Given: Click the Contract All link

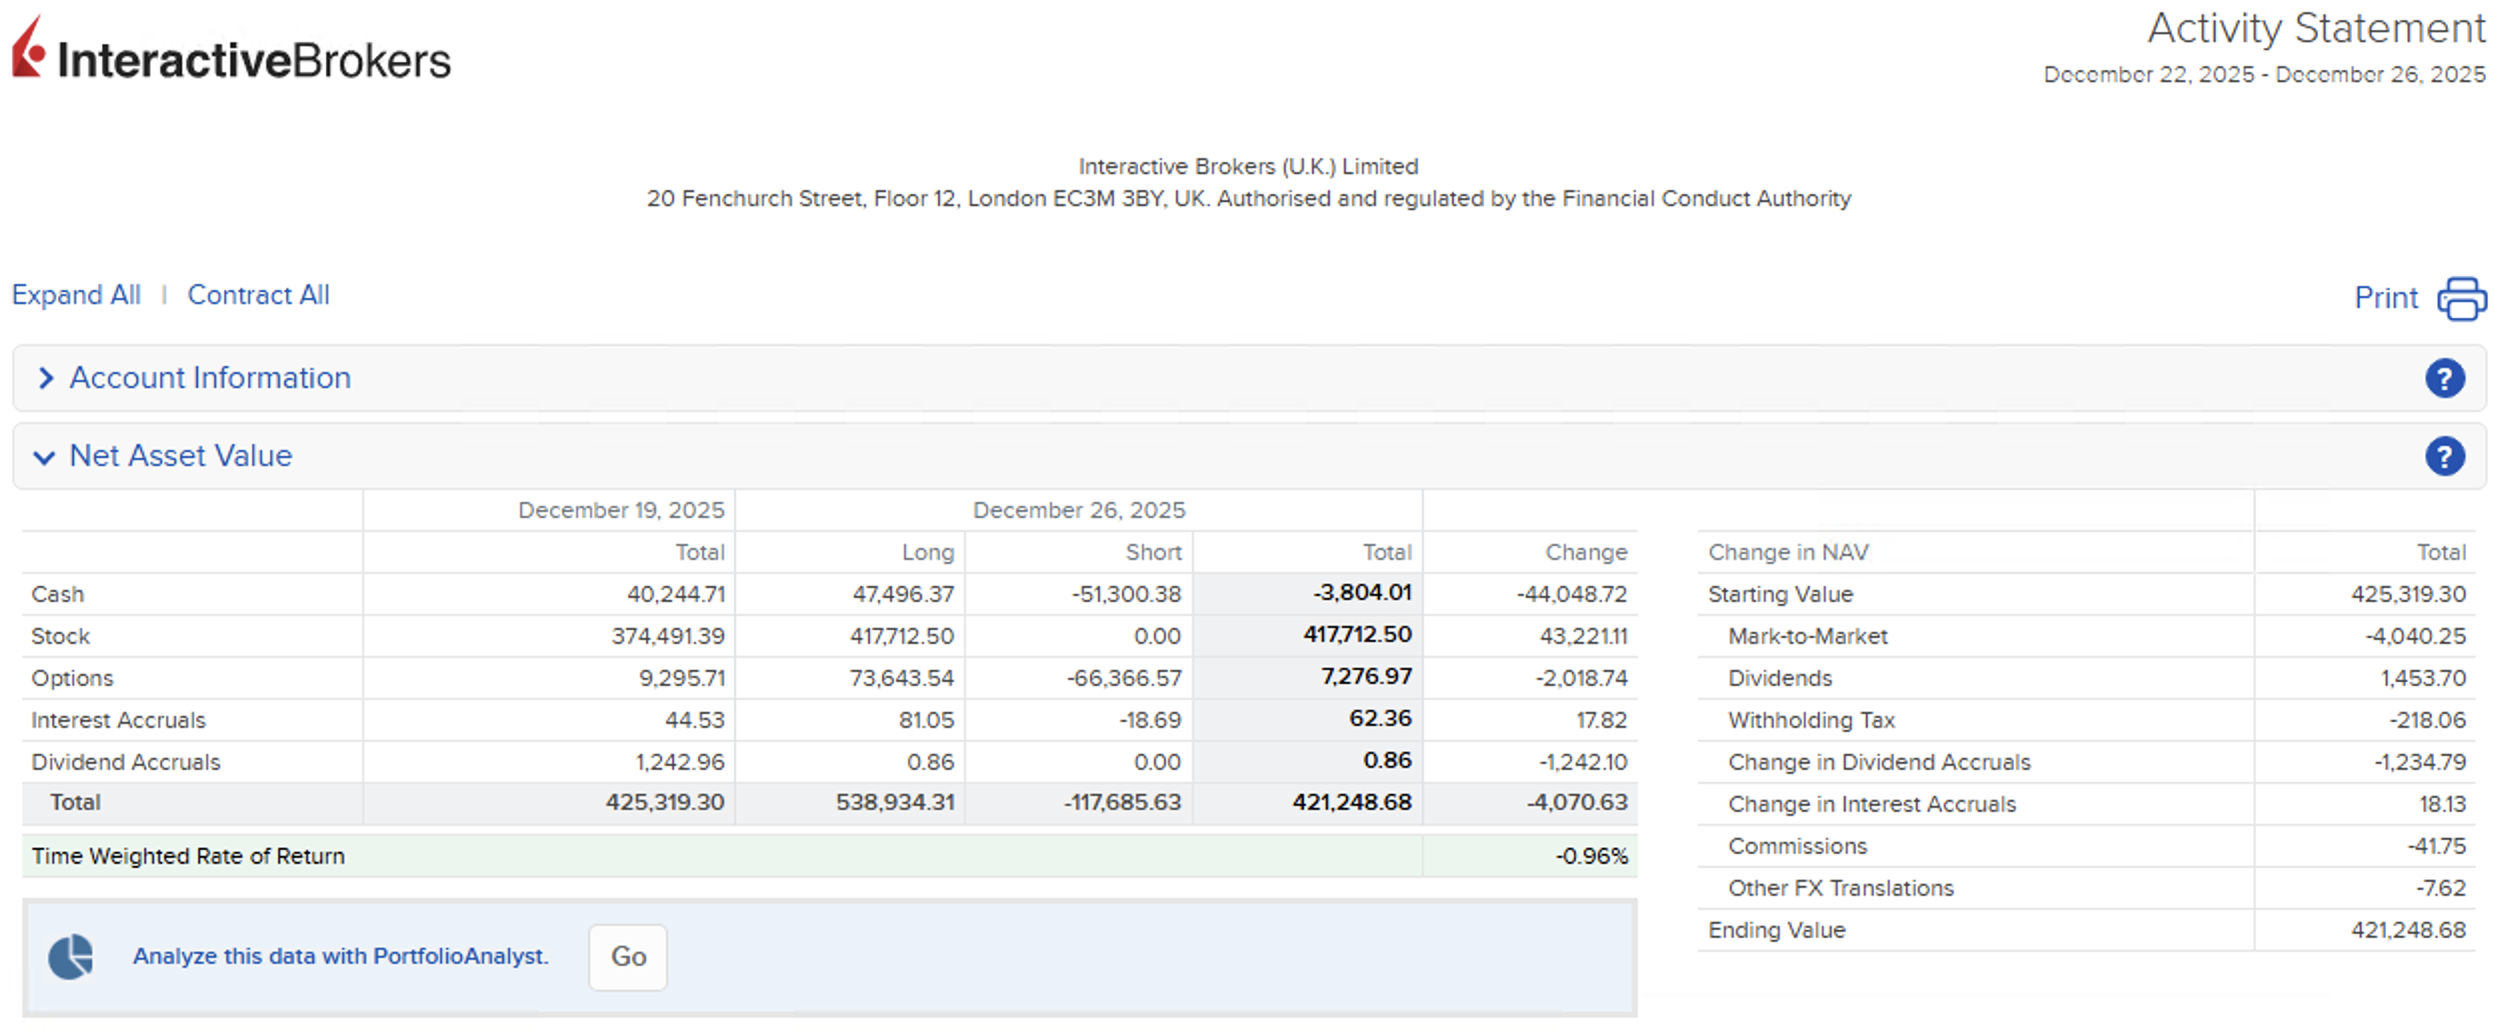Looking at the screenshot, I should 258,295.
